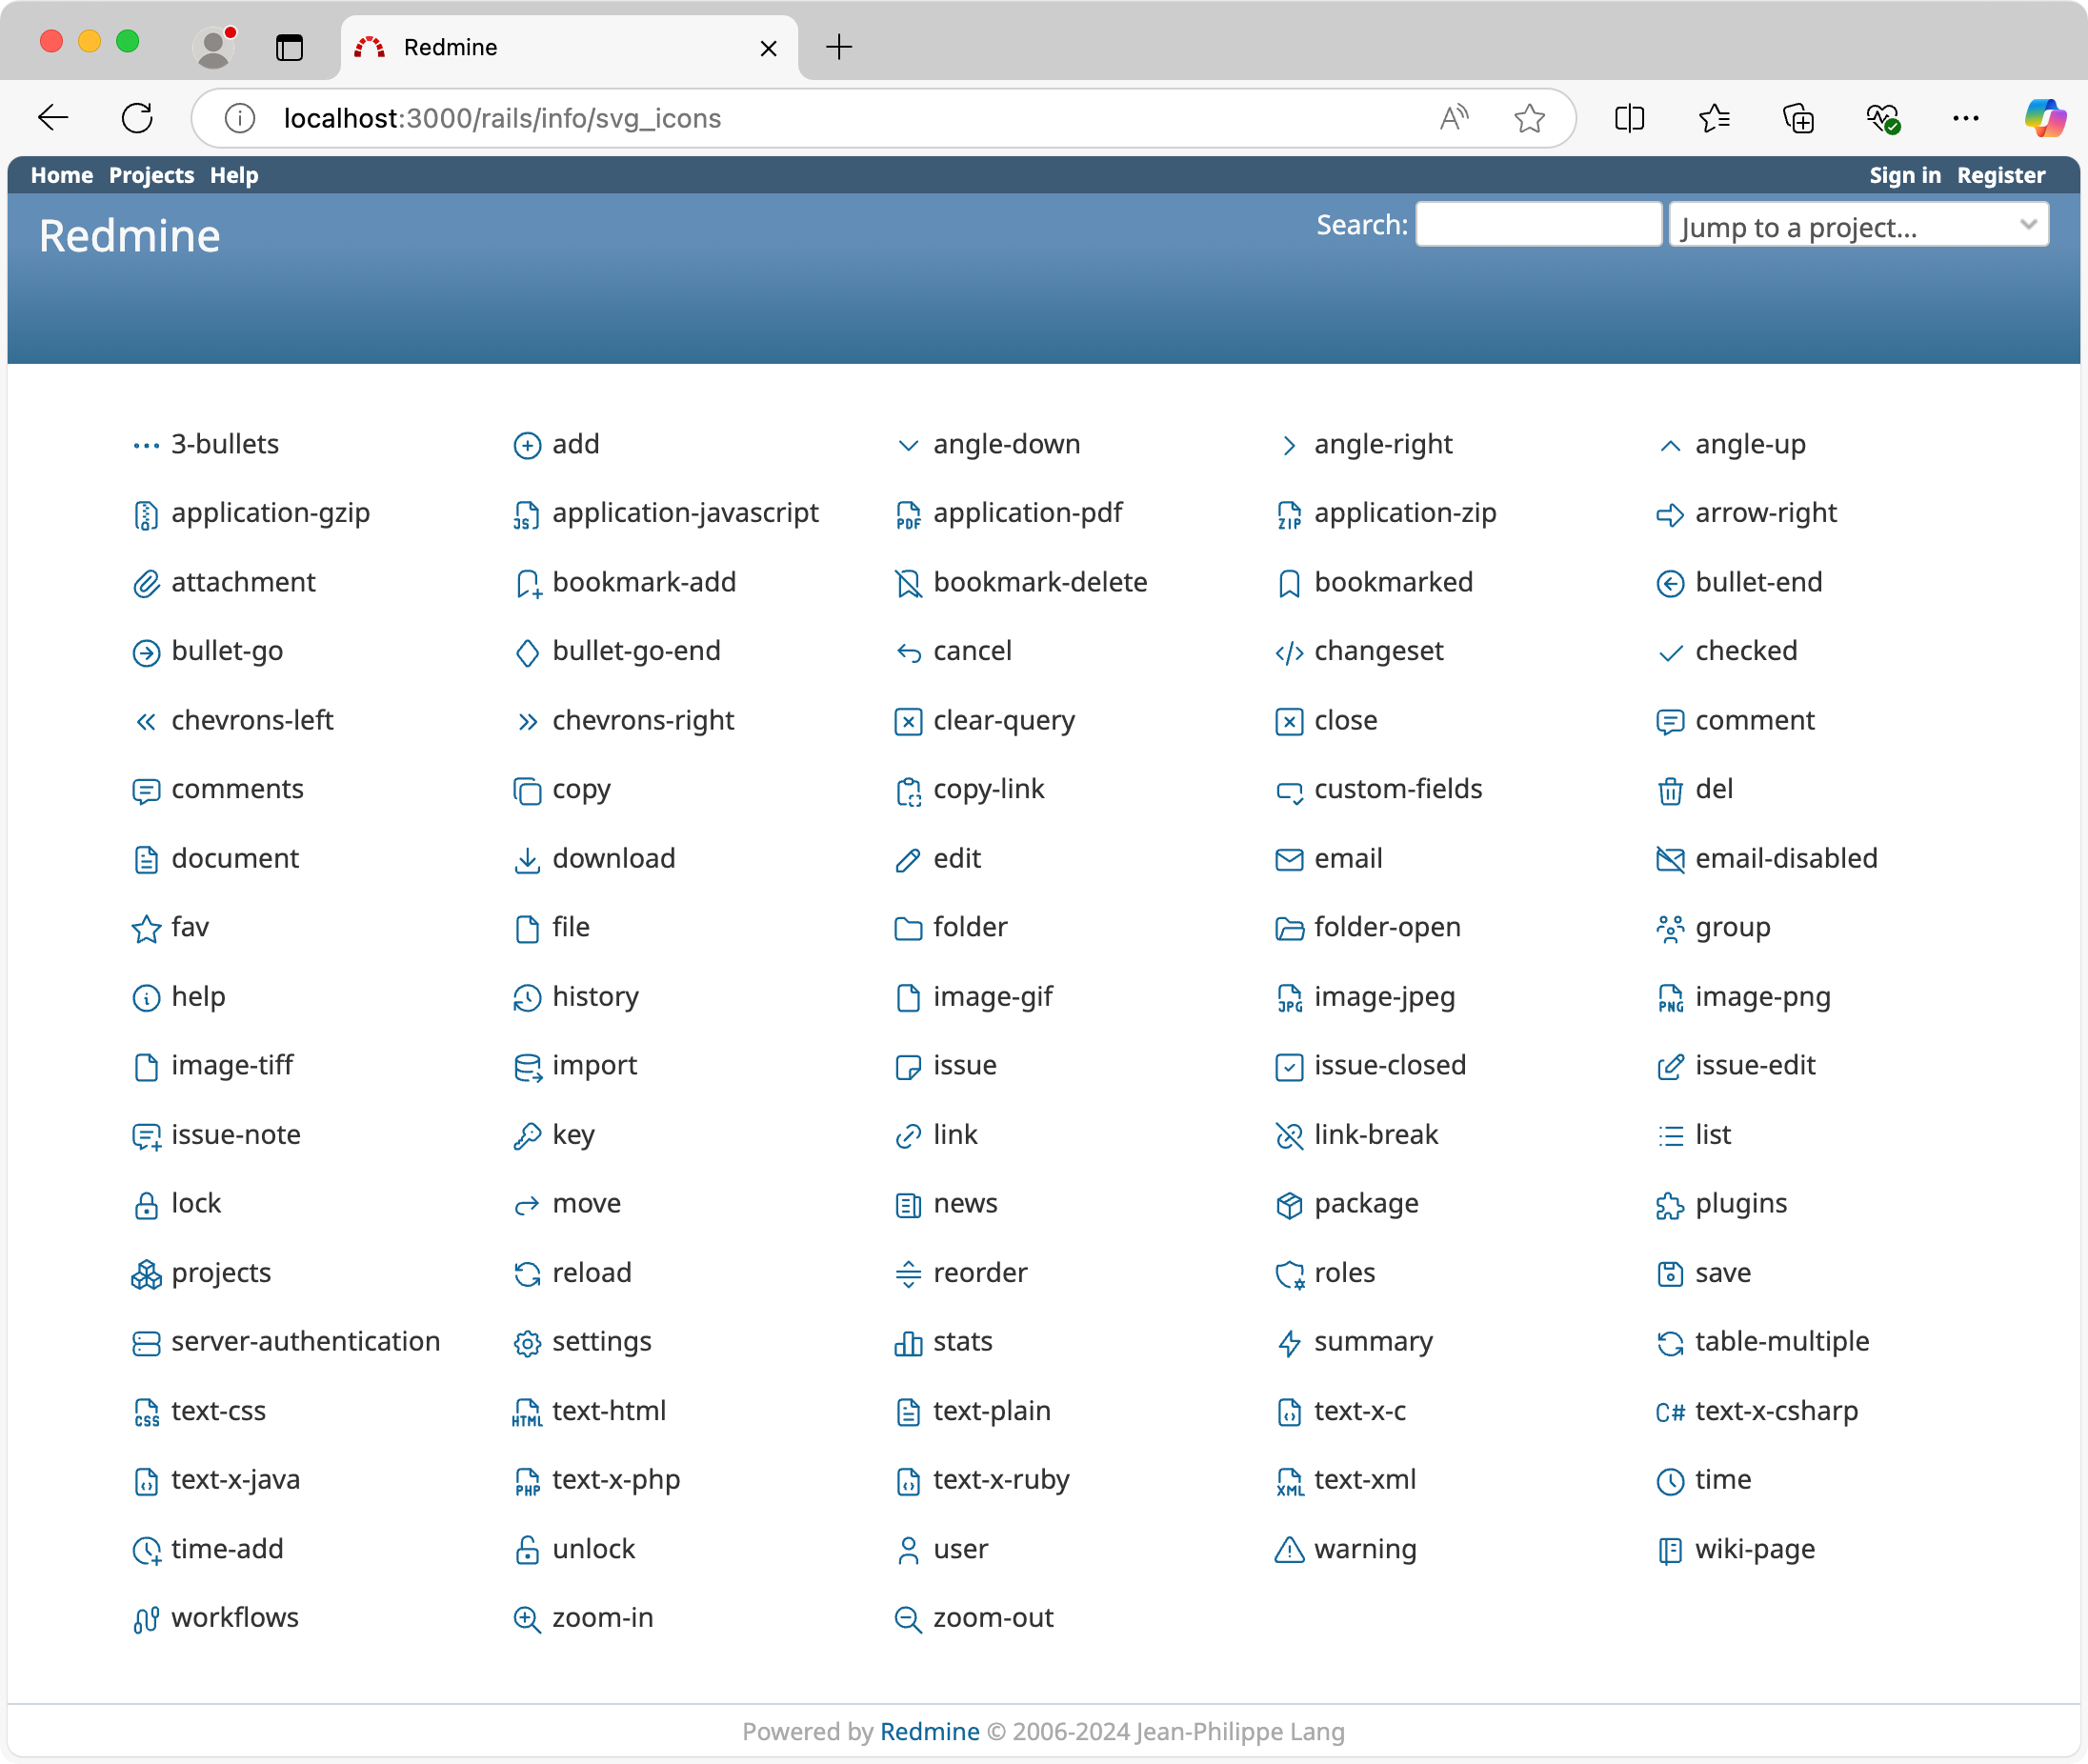The width and height of the screenshot is (2088, 1764).
Task: Click the wiki-page icon
Action: pyautogui.click(x=1670, y=1550)
